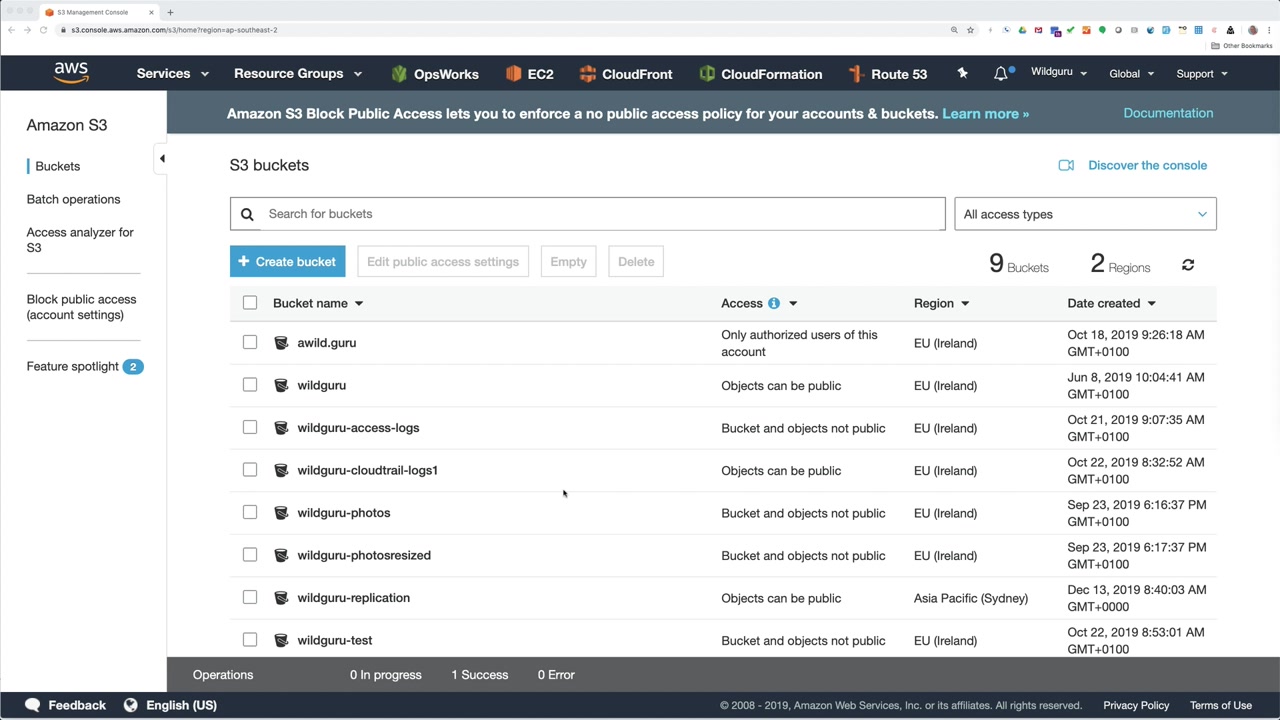Image resolution: width=1280 pixels, height=720 pixels.
Task: Sort by Access column arrow
Action: (x=793, y=303)
